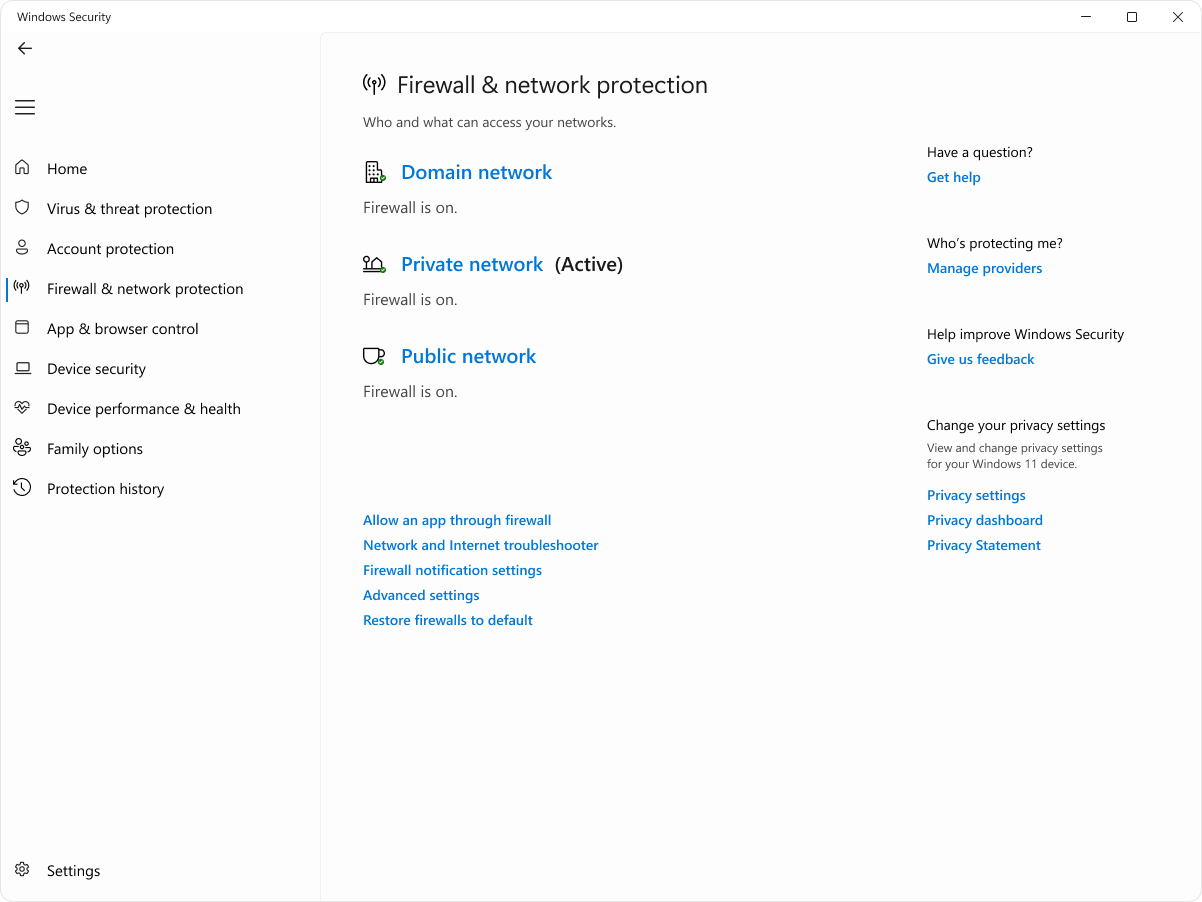Open Private network settings
The height and width of the screenshot is (902, 1202).
pyautogui.click(x=471, y=264)
